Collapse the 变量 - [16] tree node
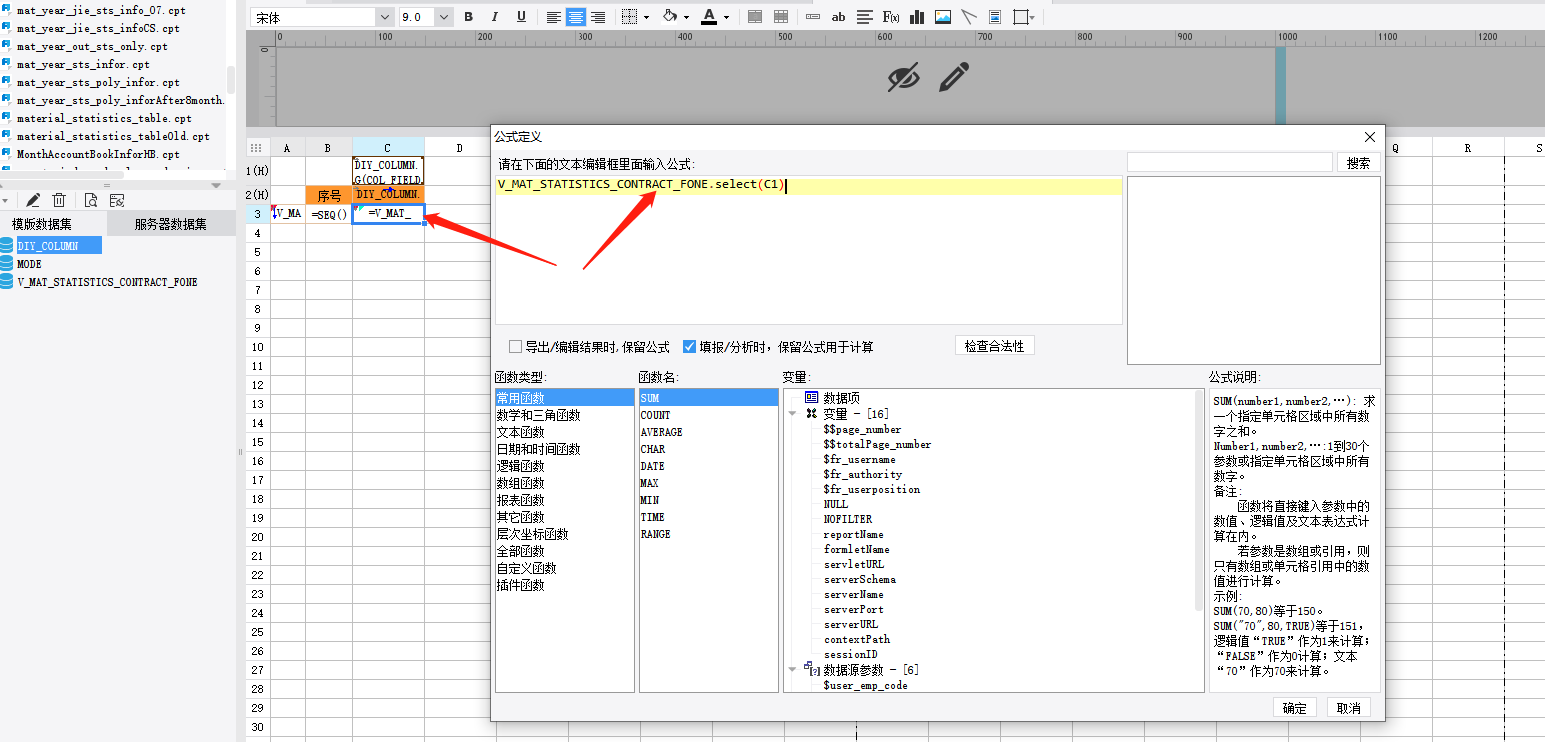1545x742 pixels. tap(793, 413)
